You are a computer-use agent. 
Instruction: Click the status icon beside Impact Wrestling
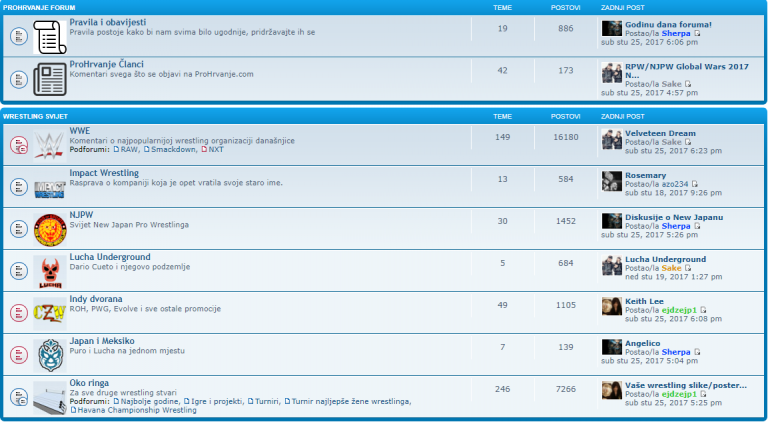pyautogui.click(x=19, y=187)
